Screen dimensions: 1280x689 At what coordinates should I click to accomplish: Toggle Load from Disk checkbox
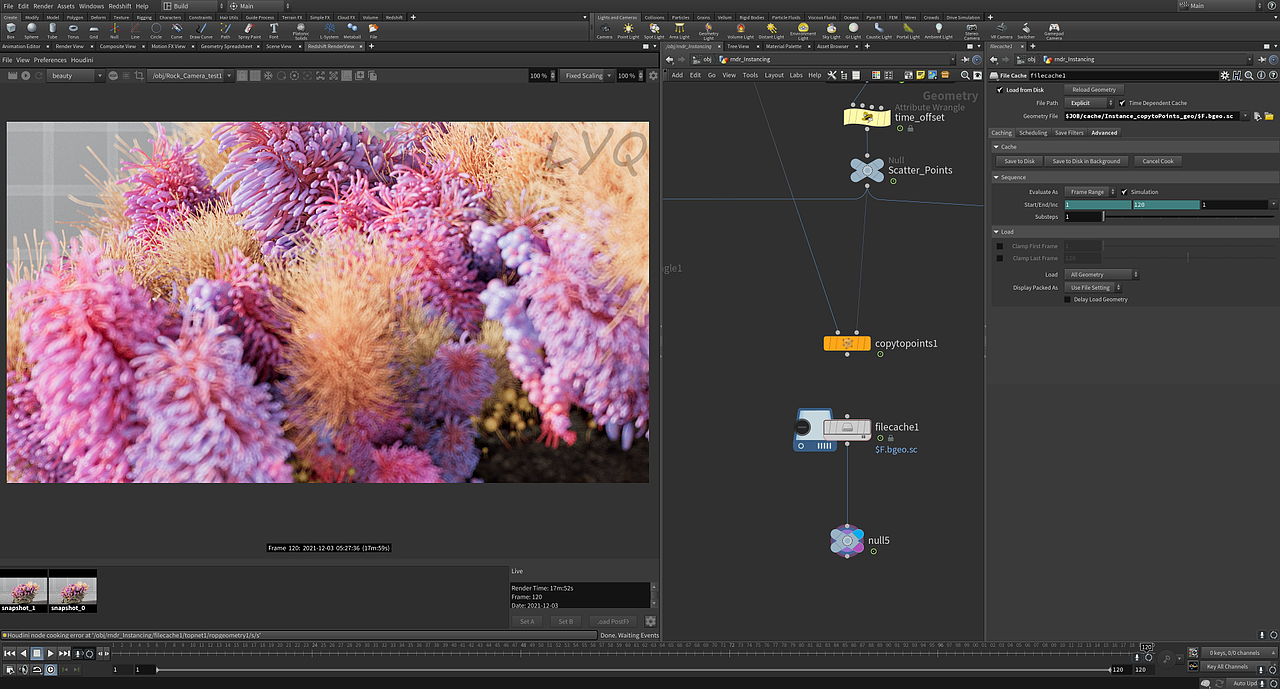(x=1001, y=90)
